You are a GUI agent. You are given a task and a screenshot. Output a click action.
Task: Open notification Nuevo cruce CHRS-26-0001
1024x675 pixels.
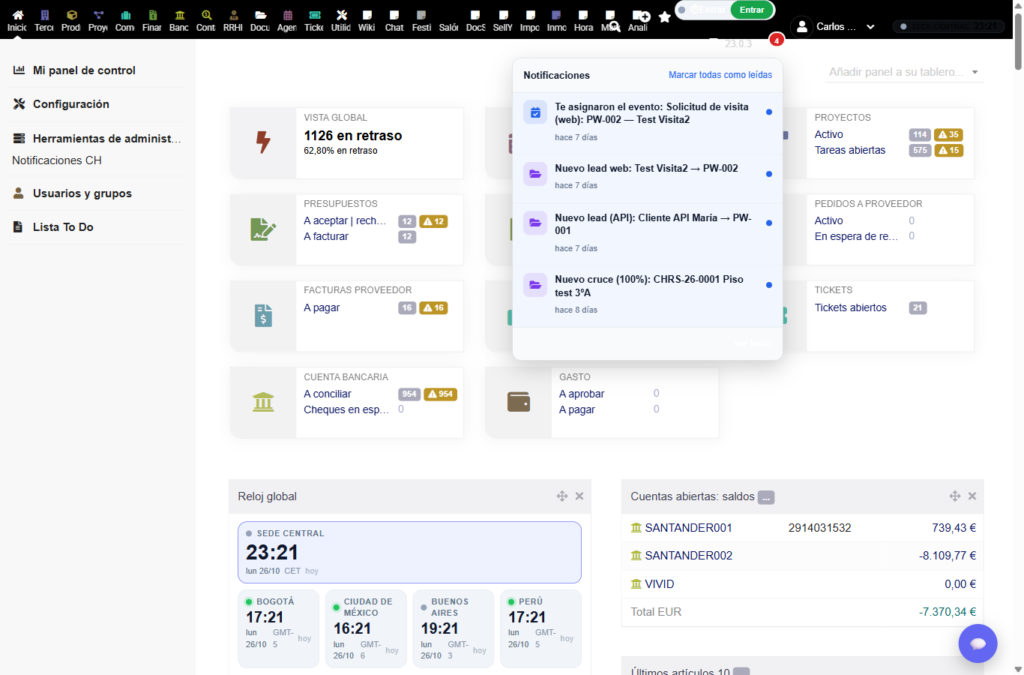[647, 296]
